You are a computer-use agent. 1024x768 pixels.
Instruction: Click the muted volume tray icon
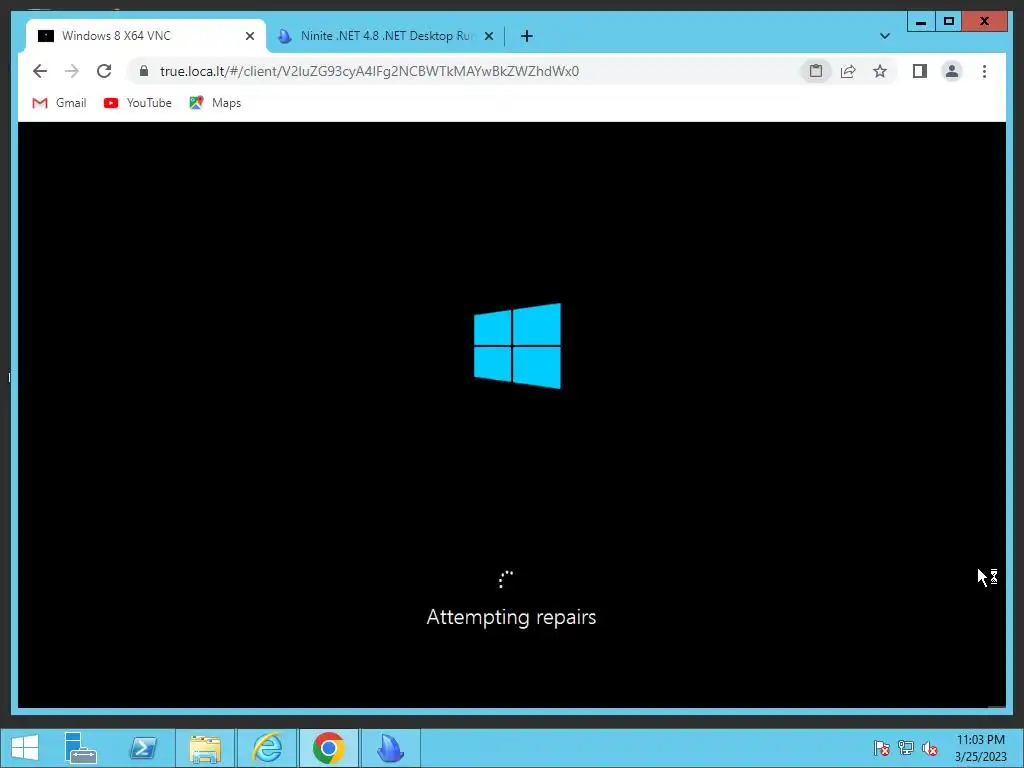coord(930,748)
